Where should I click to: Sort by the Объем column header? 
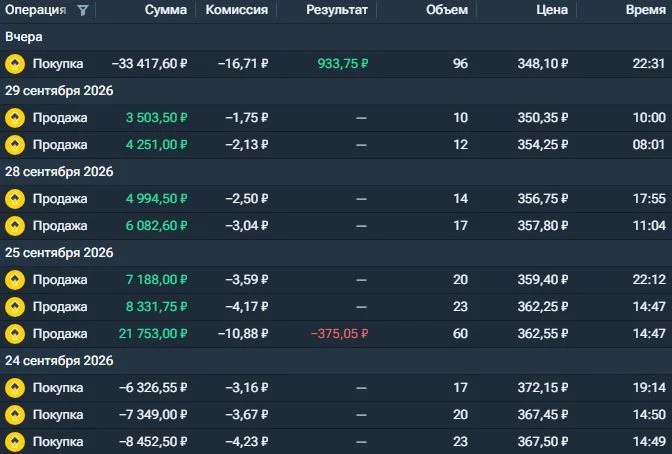point(447,10)
